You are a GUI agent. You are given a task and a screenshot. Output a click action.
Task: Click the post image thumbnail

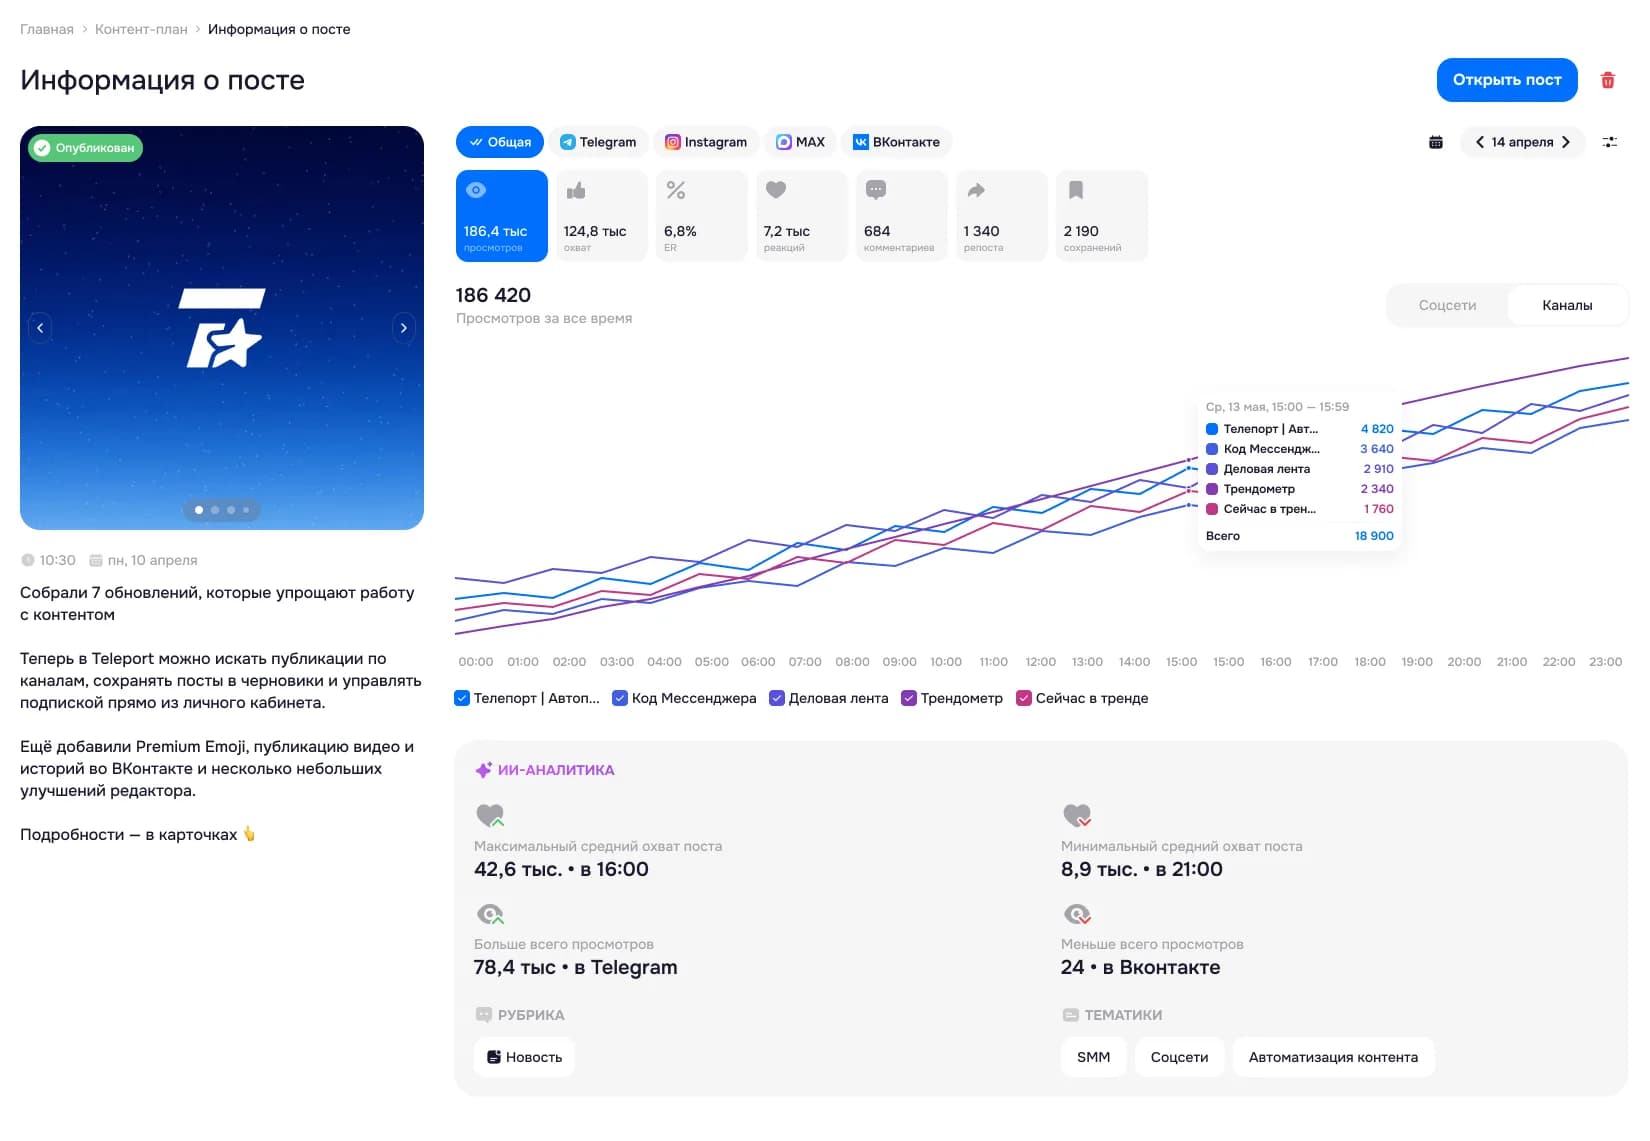point(222,328)
